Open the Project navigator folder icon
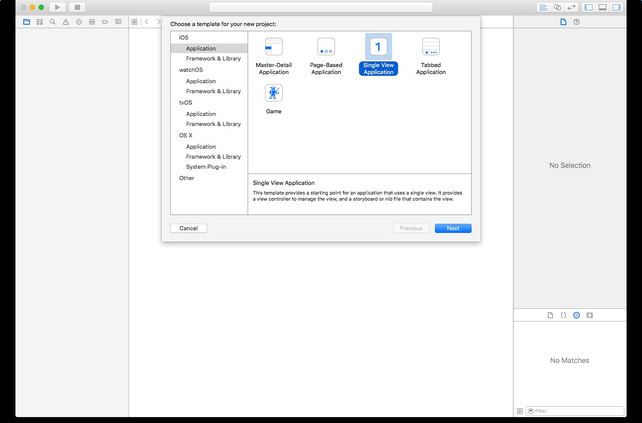 pos(27,22)
